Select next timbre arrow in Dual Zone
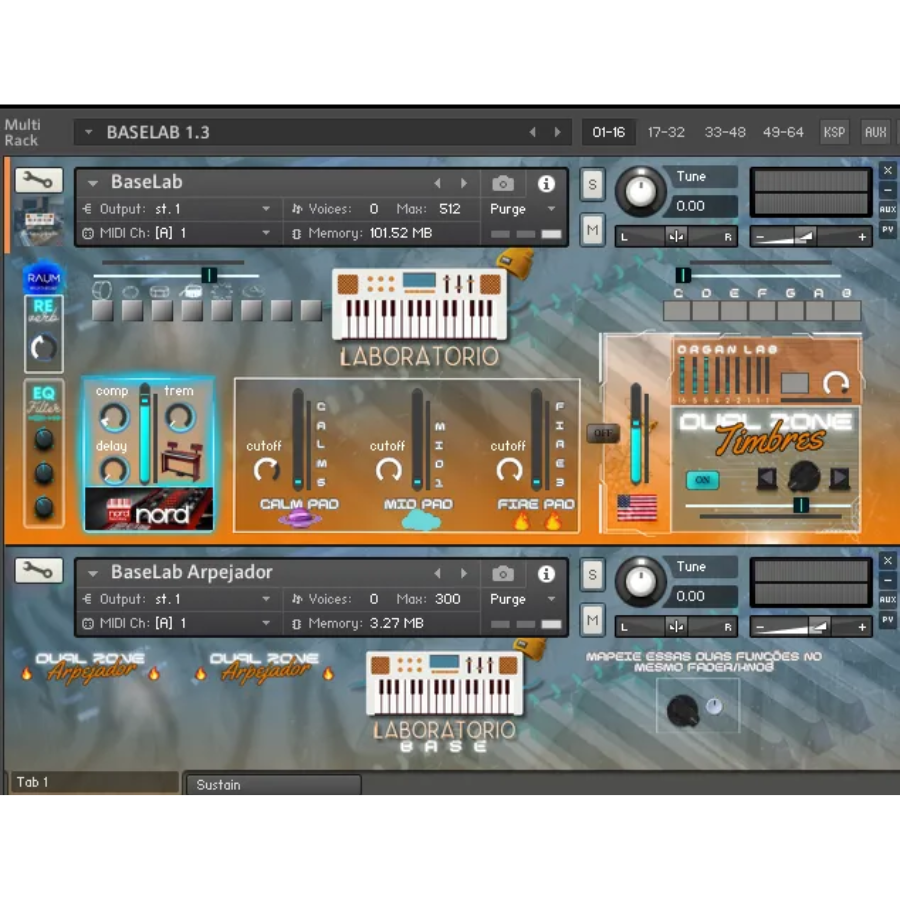Screen dimensions: 900x900 coord(839,478)
